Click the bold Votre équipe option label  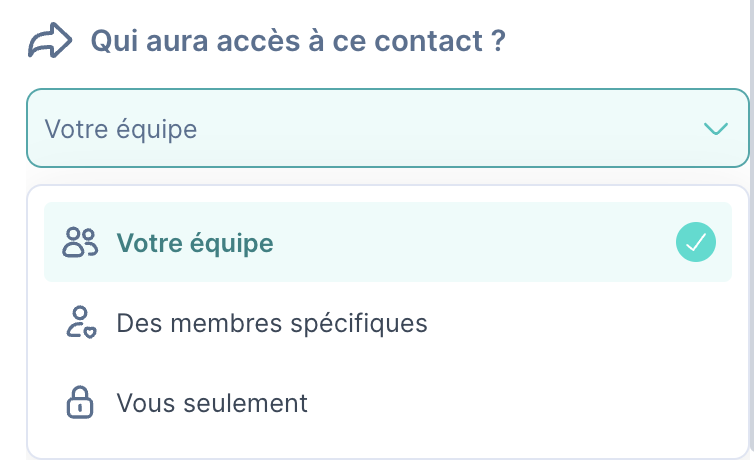195,243
